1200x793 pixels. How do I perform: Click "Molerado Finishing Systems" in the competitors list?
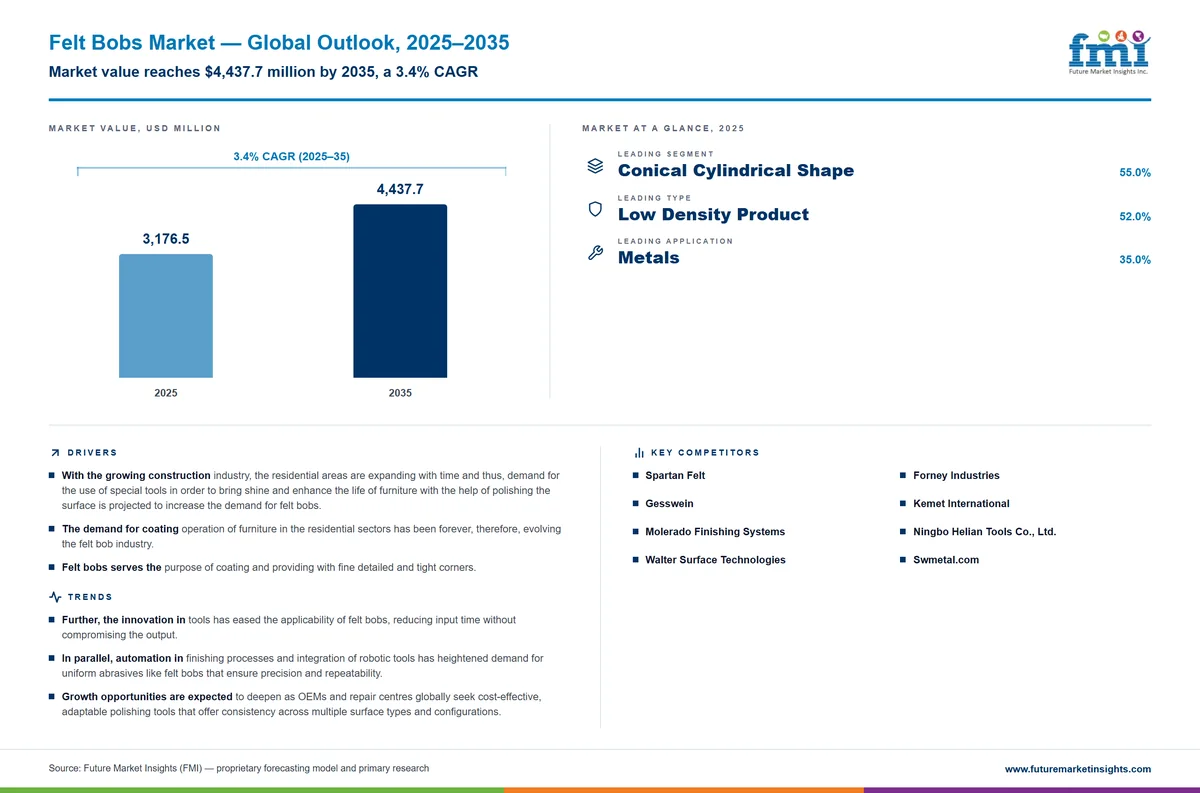[715, 532]
